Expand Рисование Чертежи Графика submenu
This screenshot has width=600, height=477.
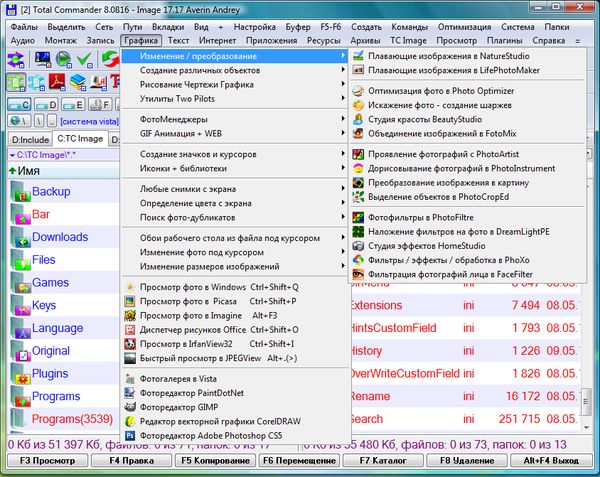(236, 85)
